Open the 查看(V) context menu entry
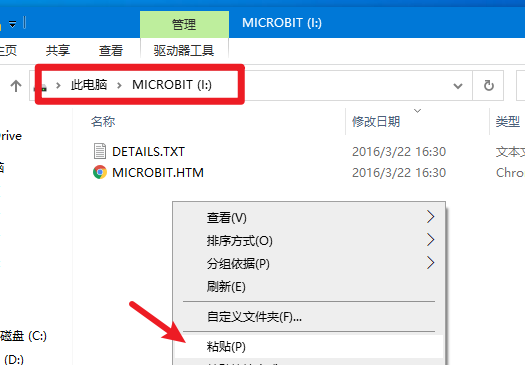This screenshot has width=525, height=365. click(309, 218)
